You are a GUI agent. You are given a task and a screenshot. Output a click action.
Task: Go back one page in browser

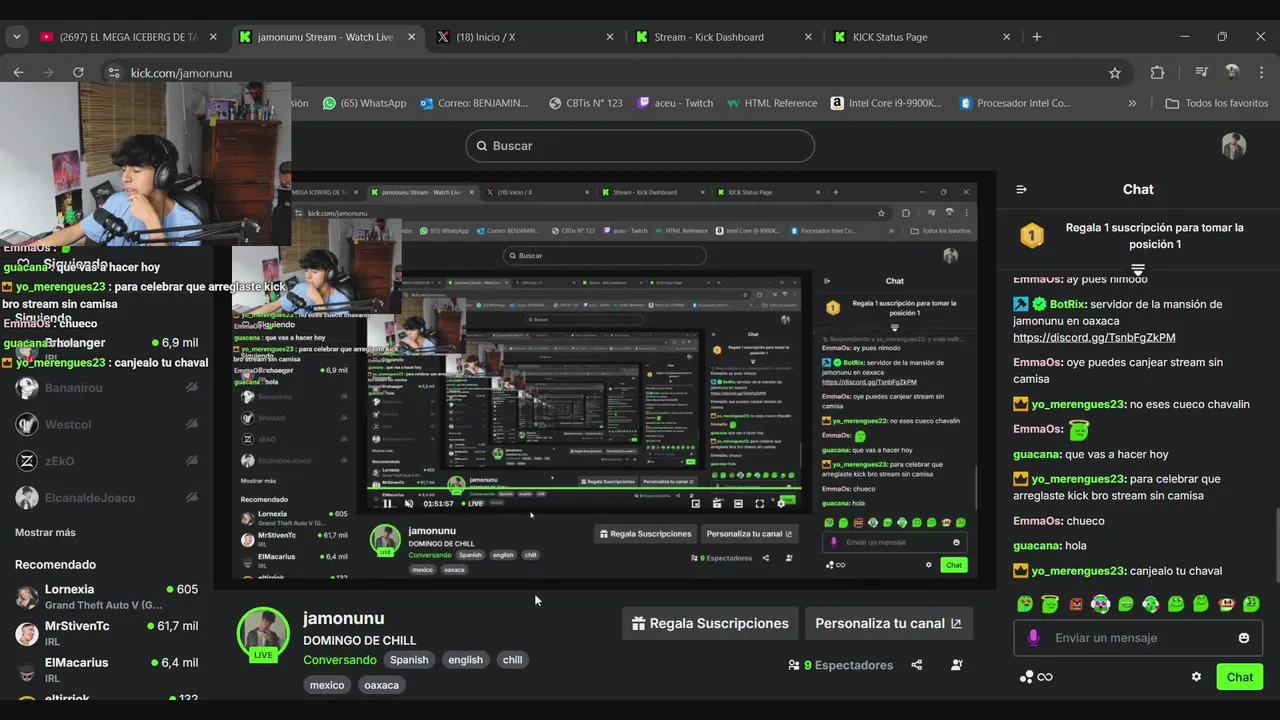pyautogui.click(x=18, y=73)
